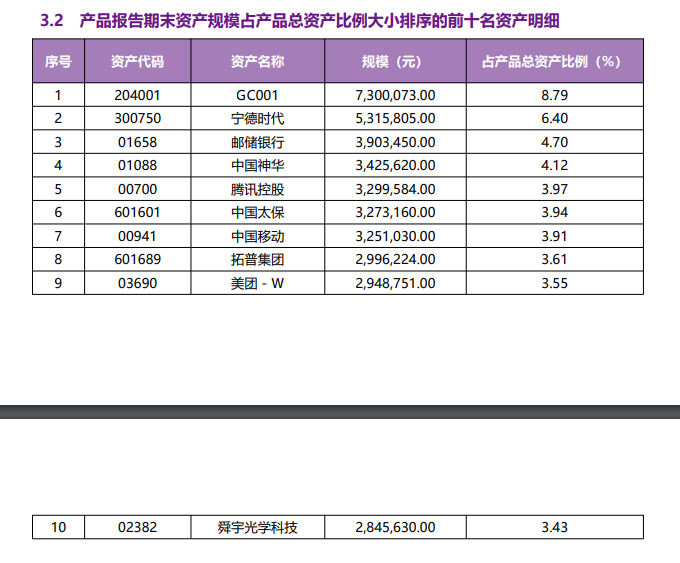
Task: Click percentage 4.70
Action: pos(554,142)
